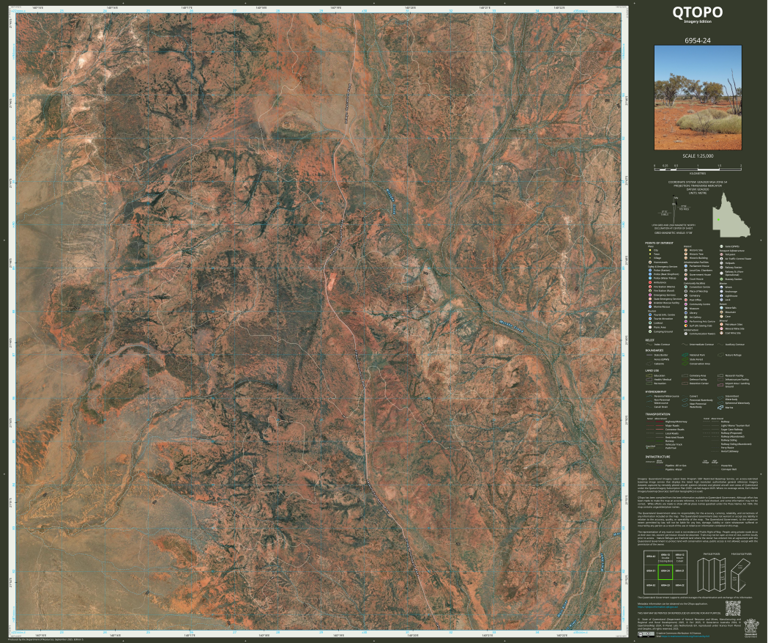The image size is (768, 643).
Task: Click the Art Gallery legend symbol
Action: [686, 317]
